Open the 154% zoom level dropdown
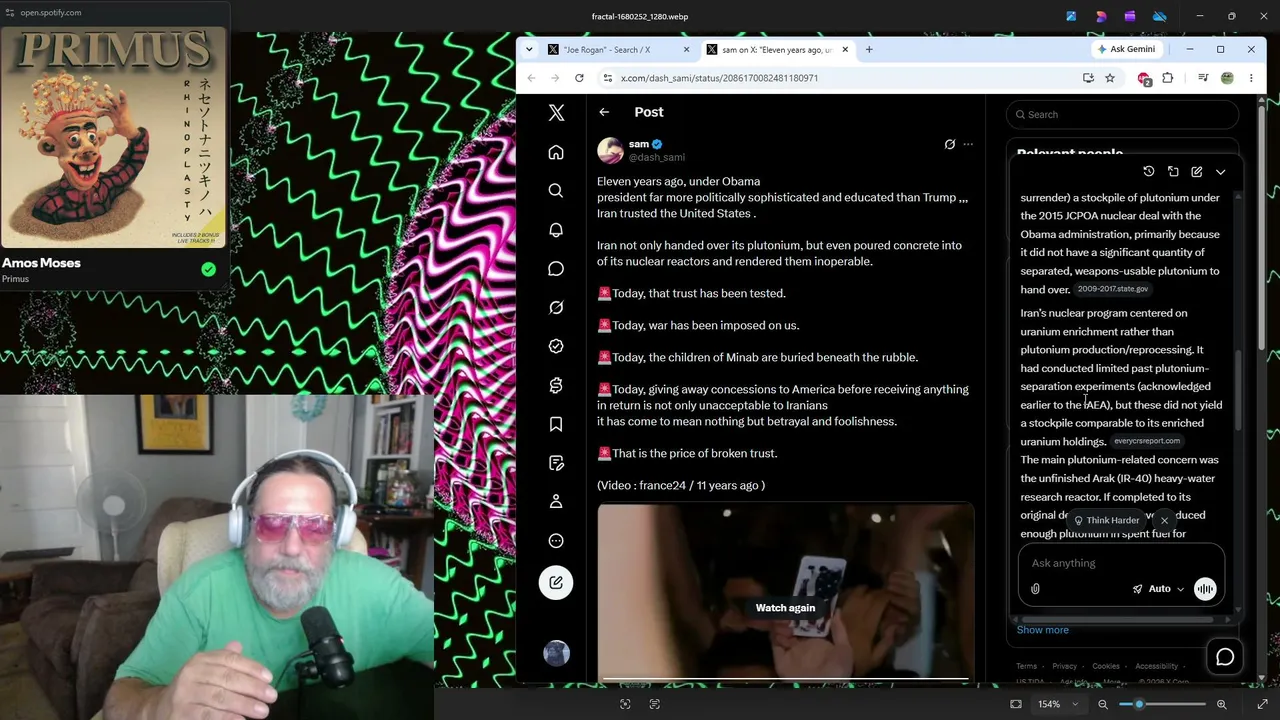Screen dimensions: 1280x720 pyautogui.click(x=1057, y=704)
